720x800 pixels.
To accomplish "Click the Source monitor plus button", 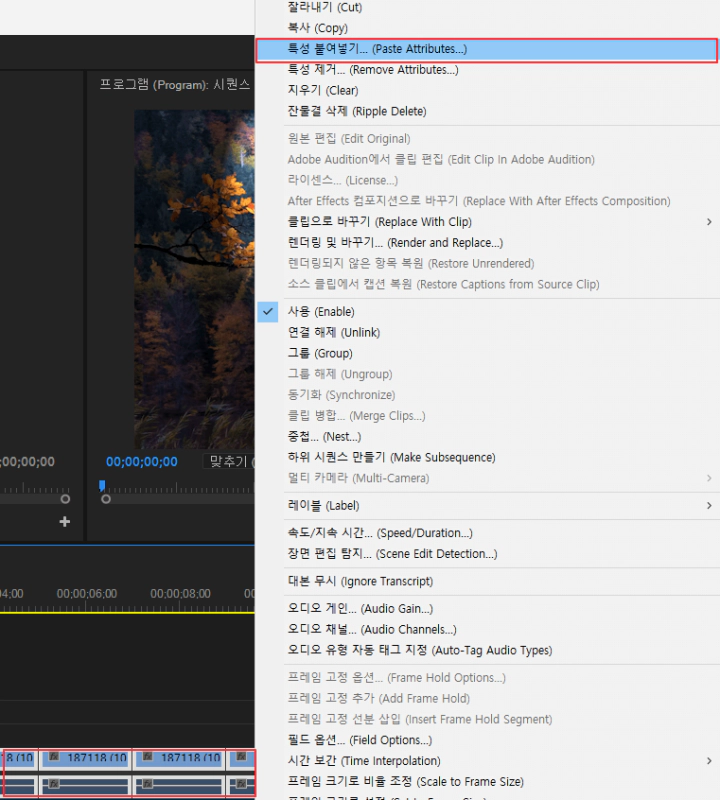I will point(65,521).
